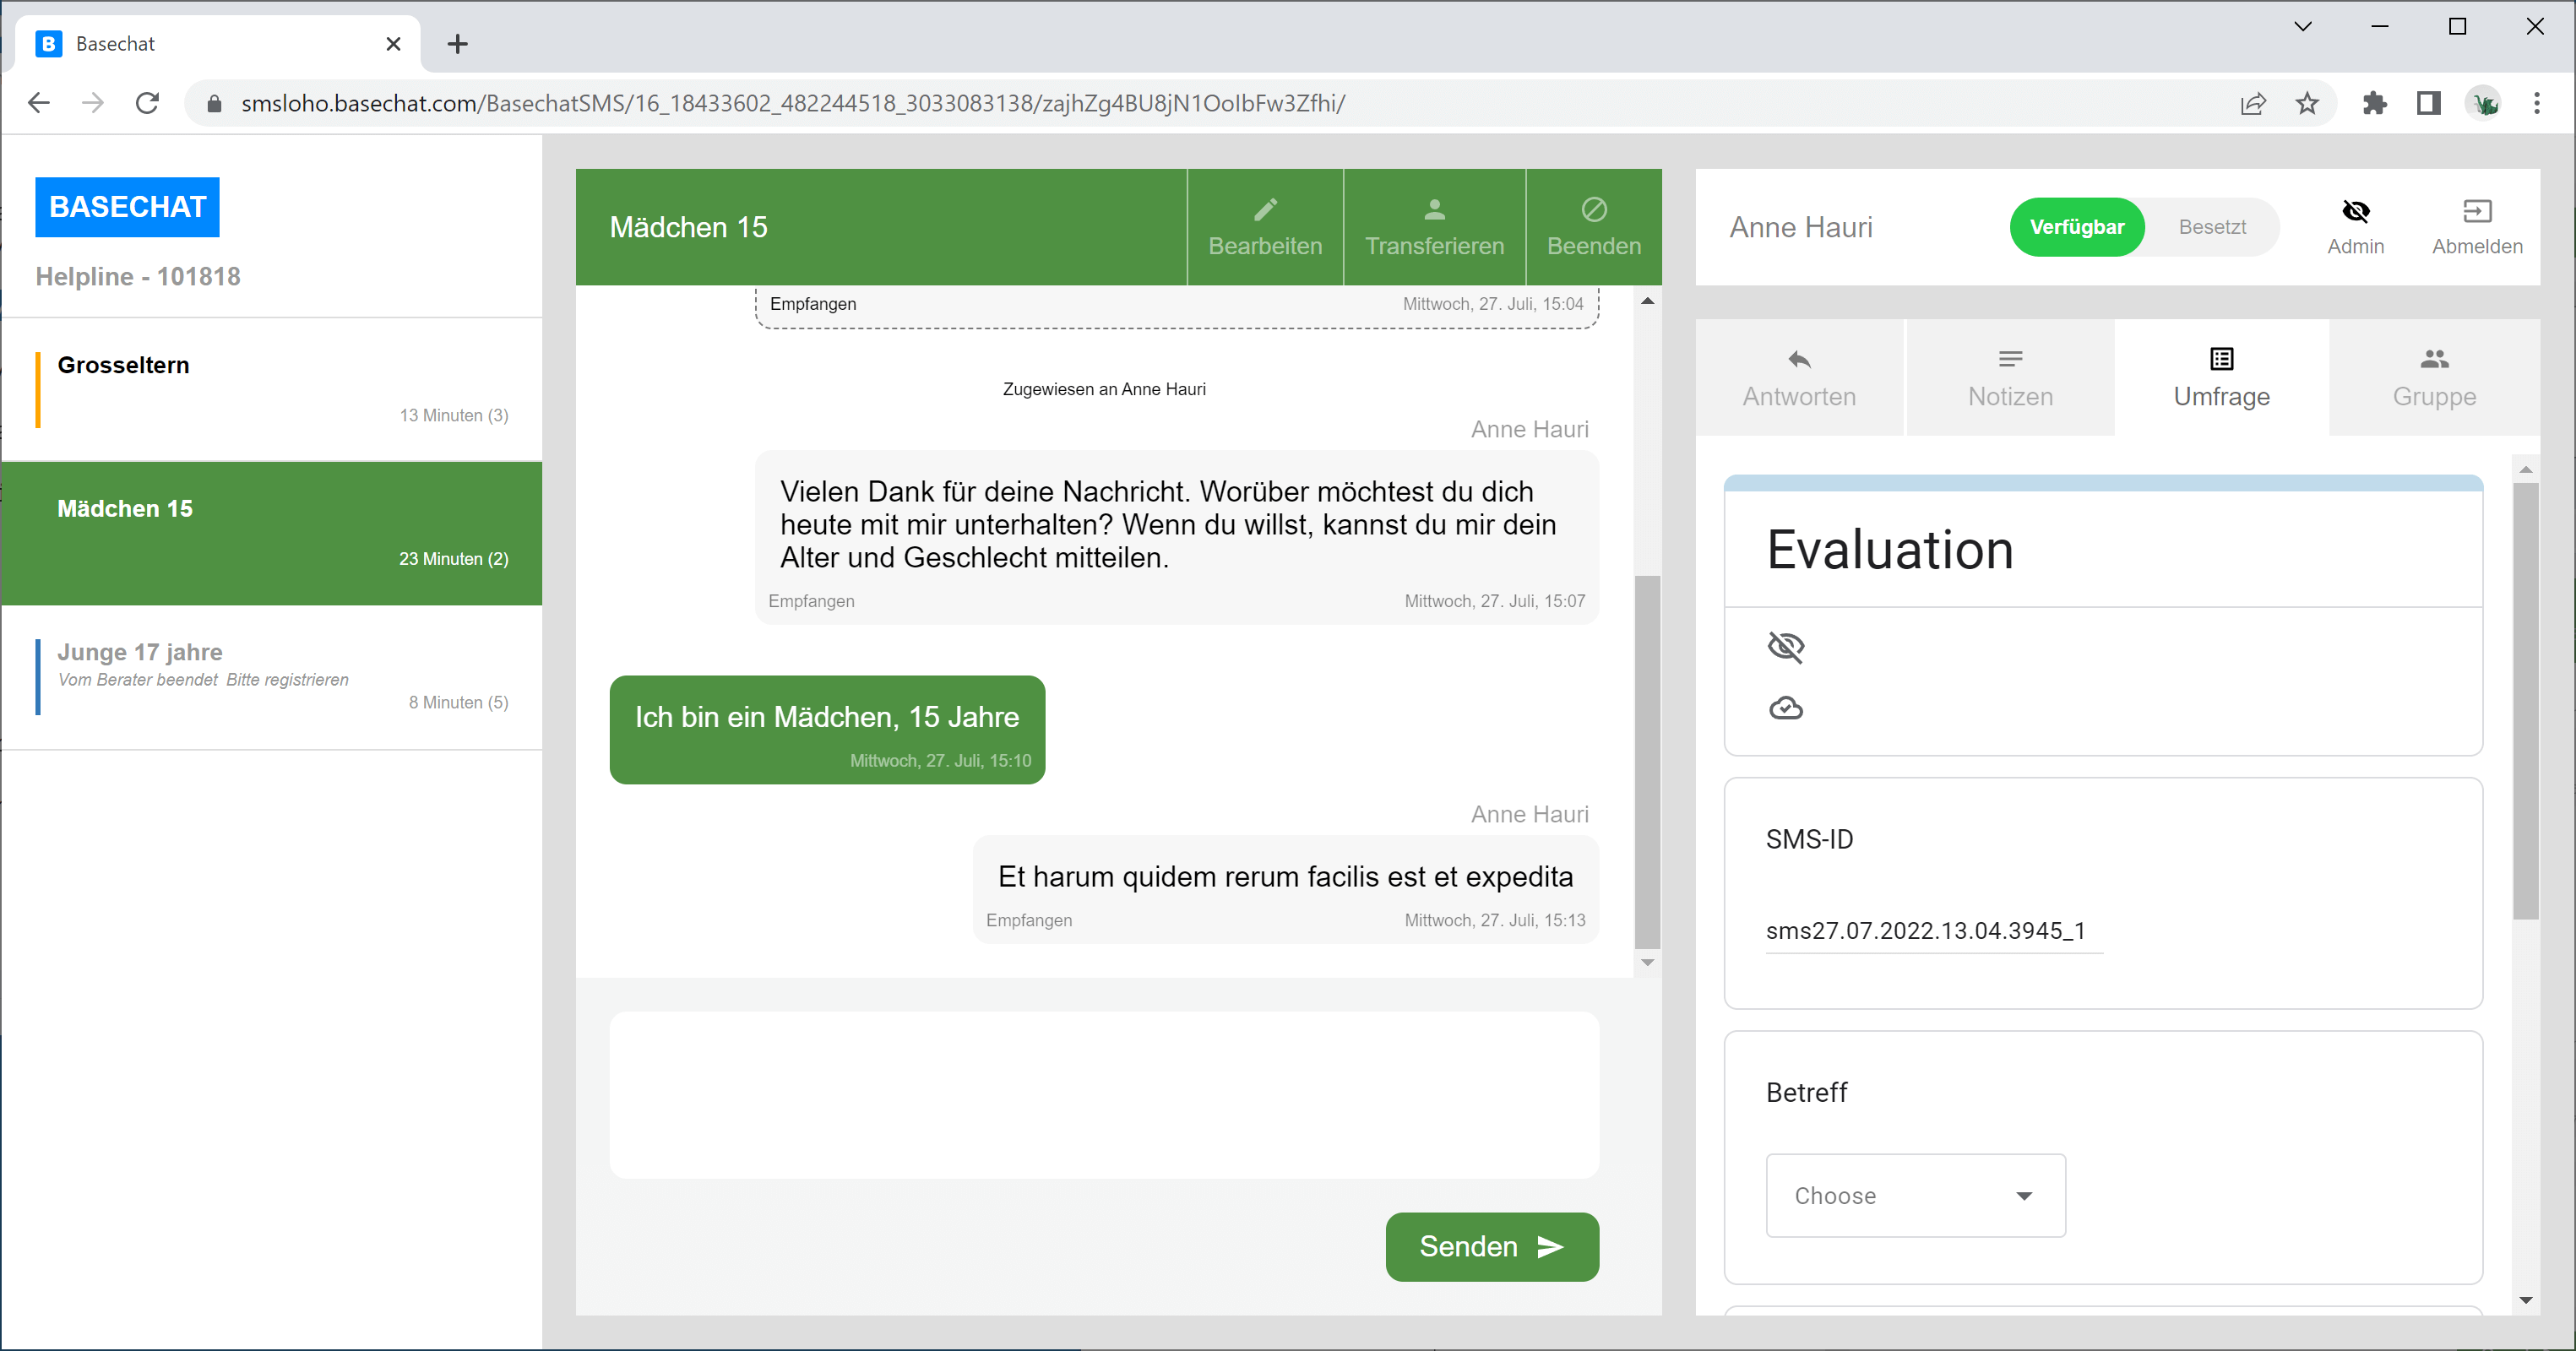
Task: Click the Beenden end-chat icon
Action: pos(1593,209)
